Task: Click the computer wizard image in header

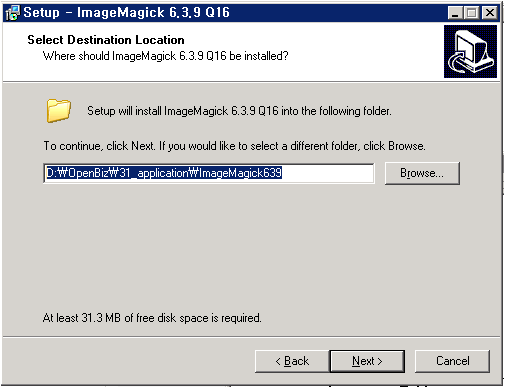Action: [x=470, y=52]
